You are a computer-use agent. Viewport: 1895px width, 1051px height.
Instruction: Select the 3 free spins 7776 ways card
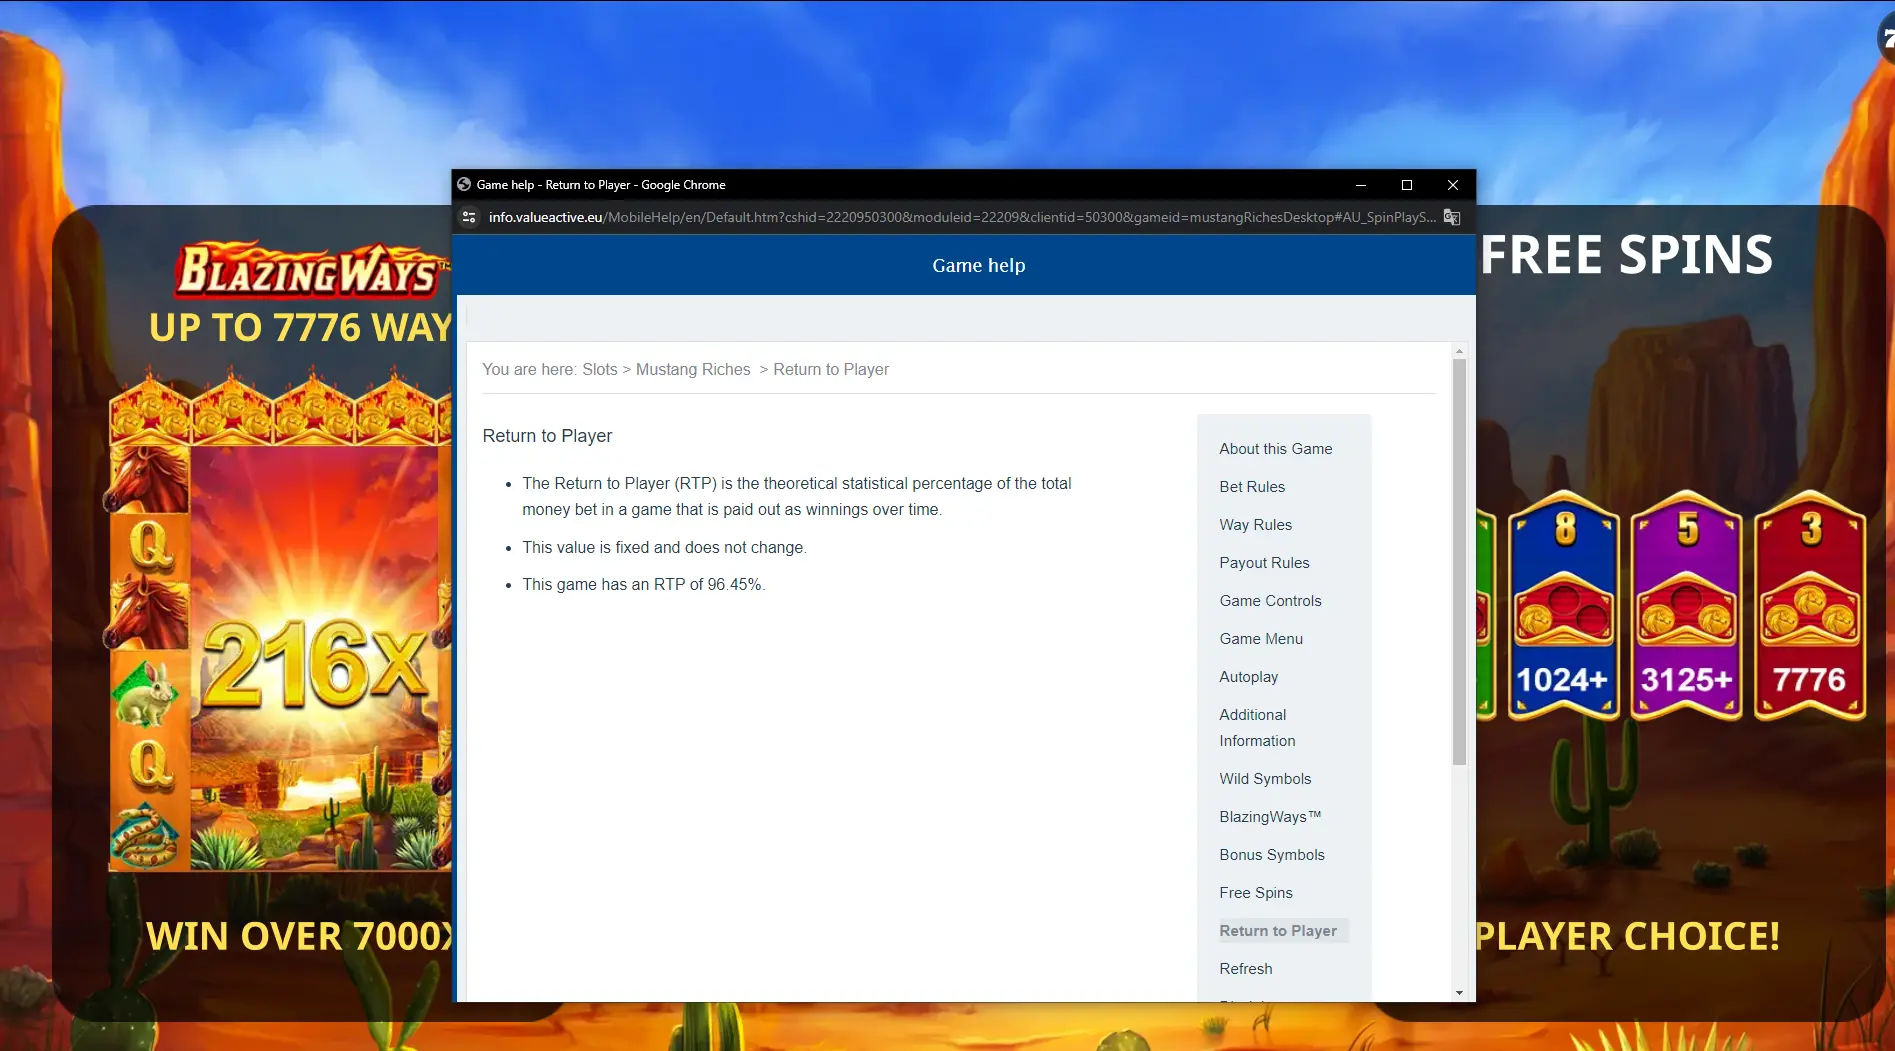pos(1810,605)
